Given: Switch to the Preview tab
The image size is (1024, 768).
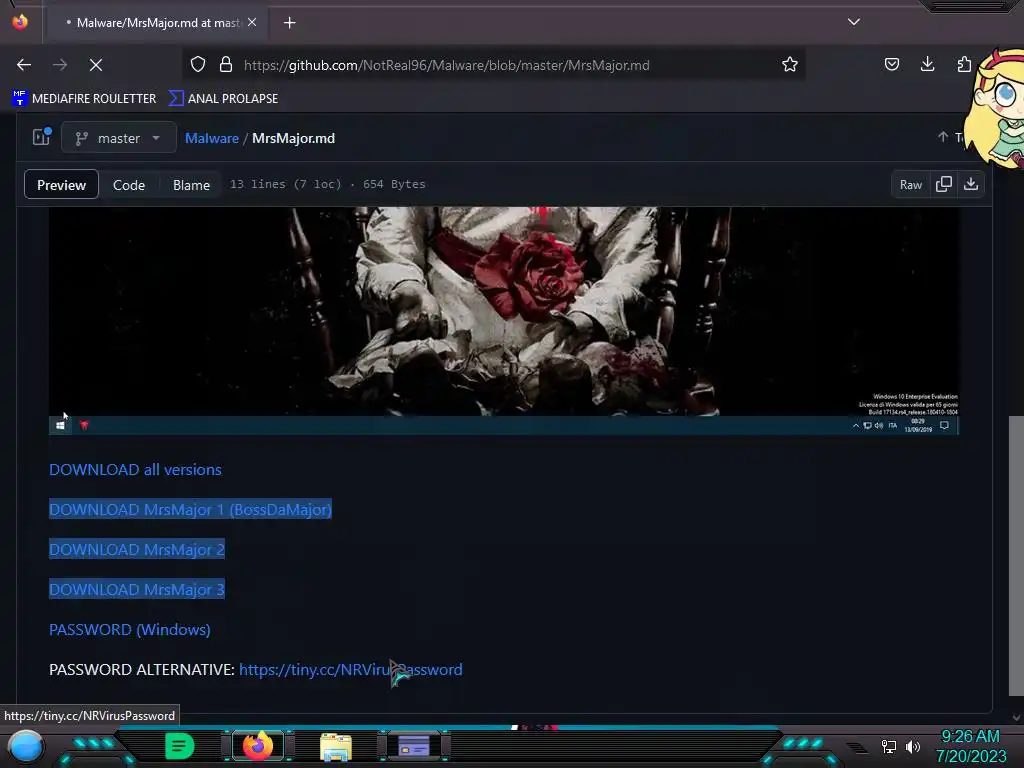Looking at the screenshot, I should click(61, 185).
